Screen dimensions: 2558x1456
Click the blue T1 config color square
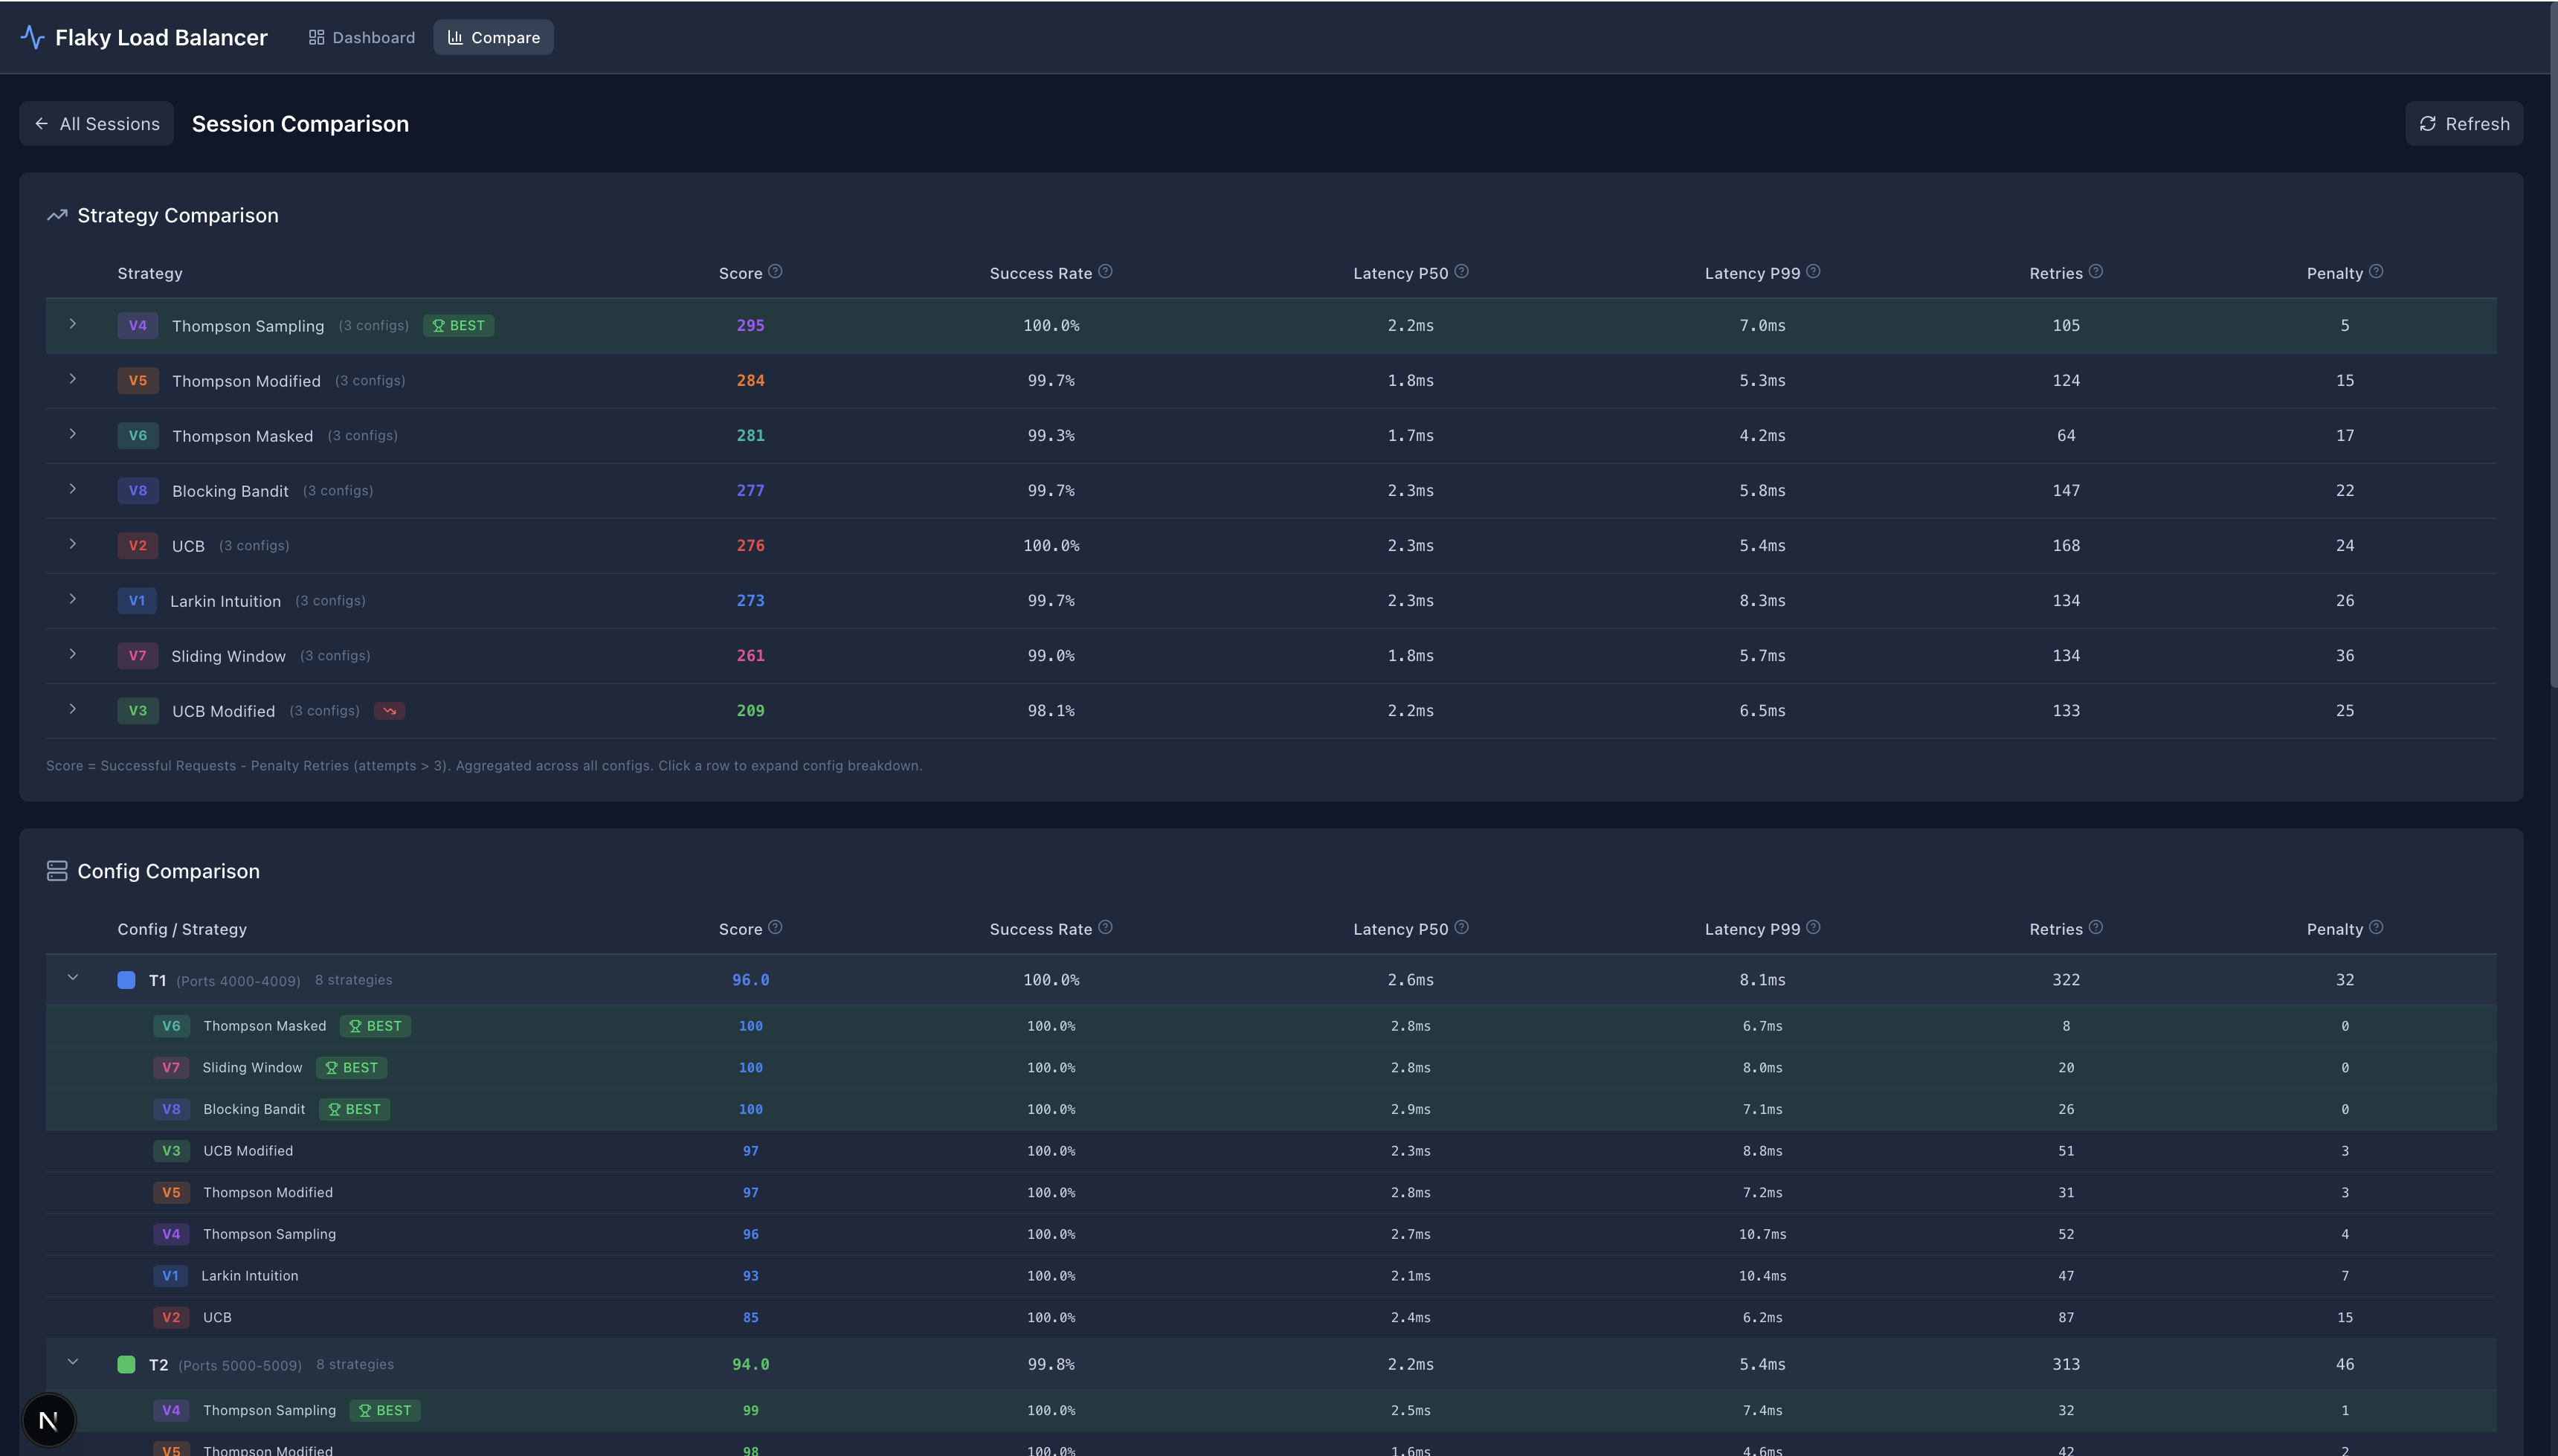[126, 980]
